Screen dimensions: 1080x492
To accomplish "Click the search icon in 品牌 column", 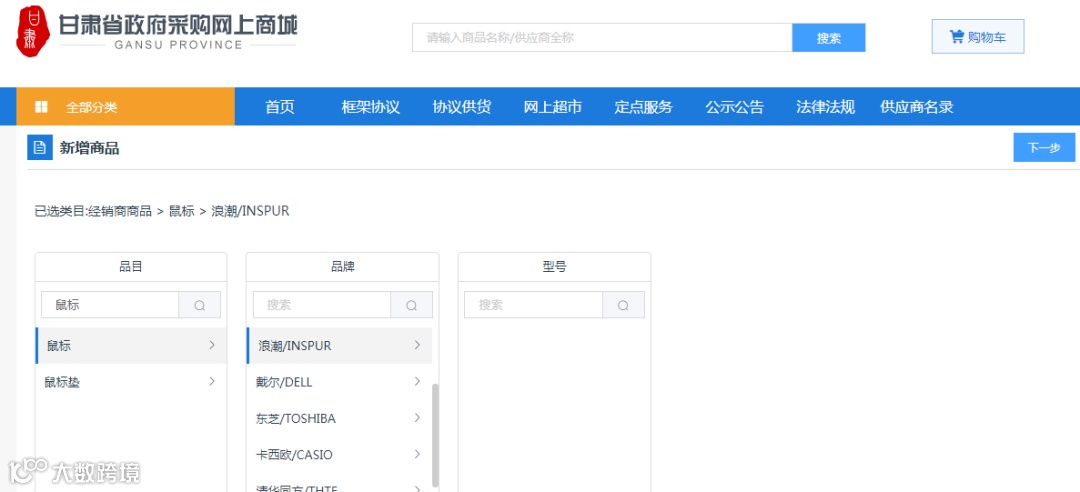I will pos(412,305).
